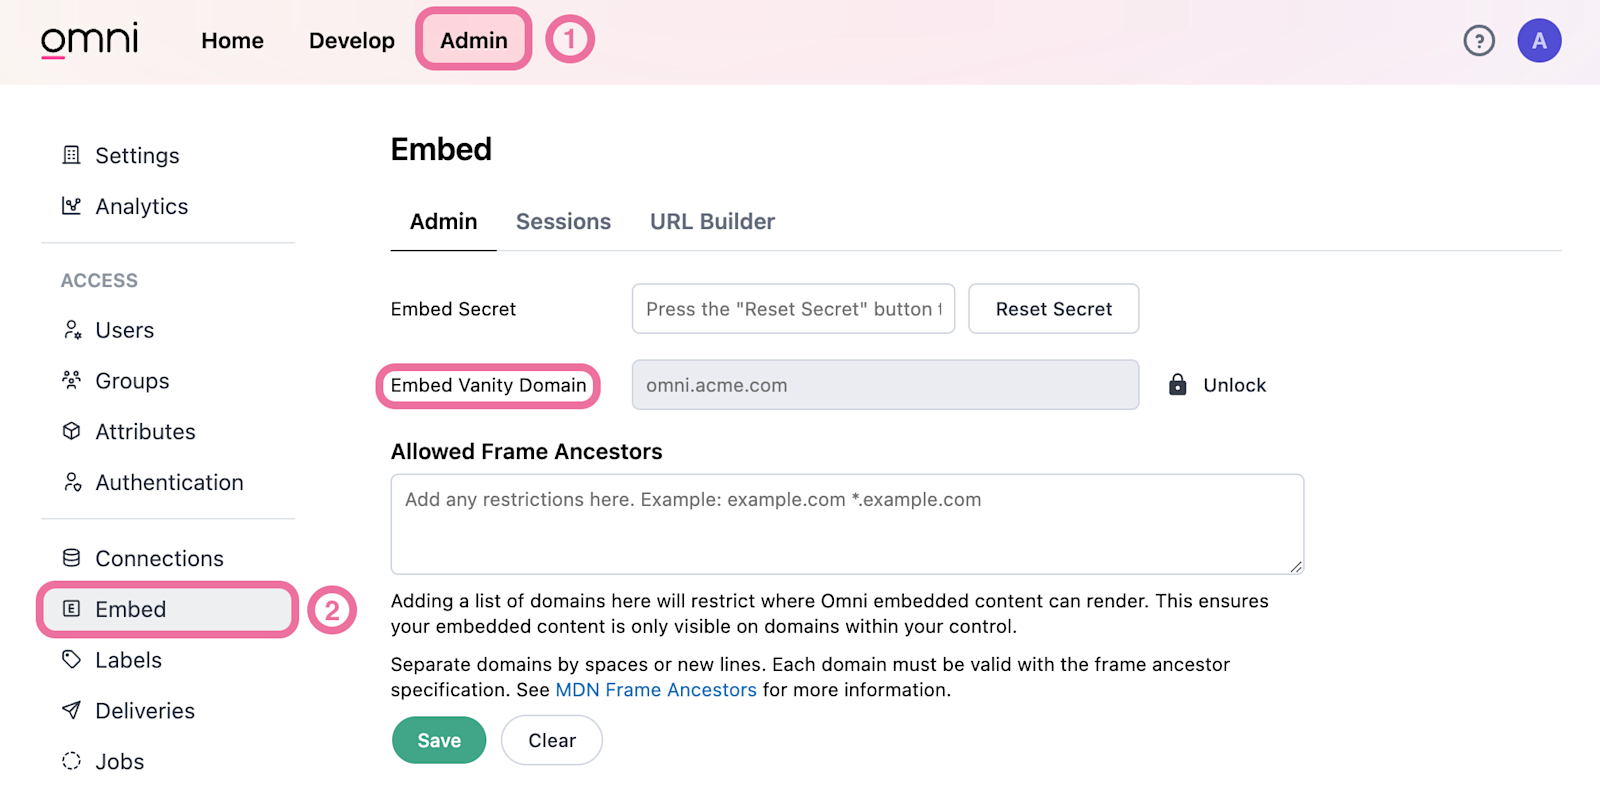Click the Groups people icon
The image size is (1600, 790).
click(x=71, y=380)
